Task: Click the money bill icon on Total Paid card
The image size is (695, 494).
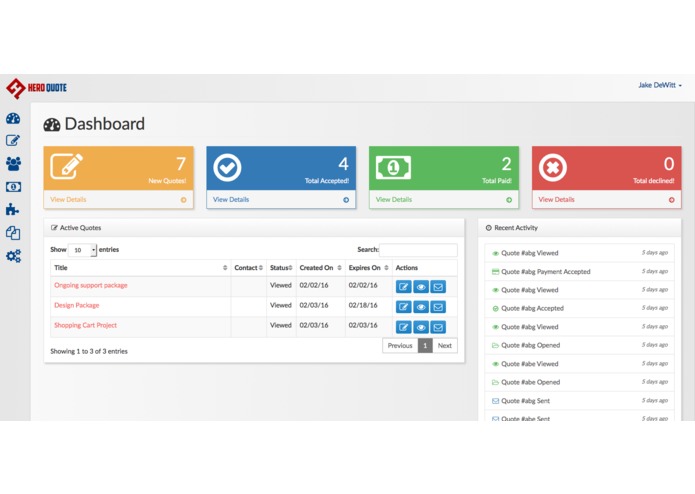Action: coord(393,167)
